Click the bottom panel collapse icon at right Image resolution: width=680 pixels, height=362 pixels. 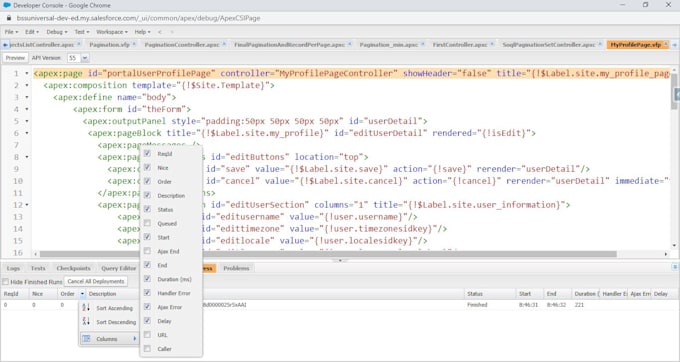pyautogui.click(x=675, y=267)
